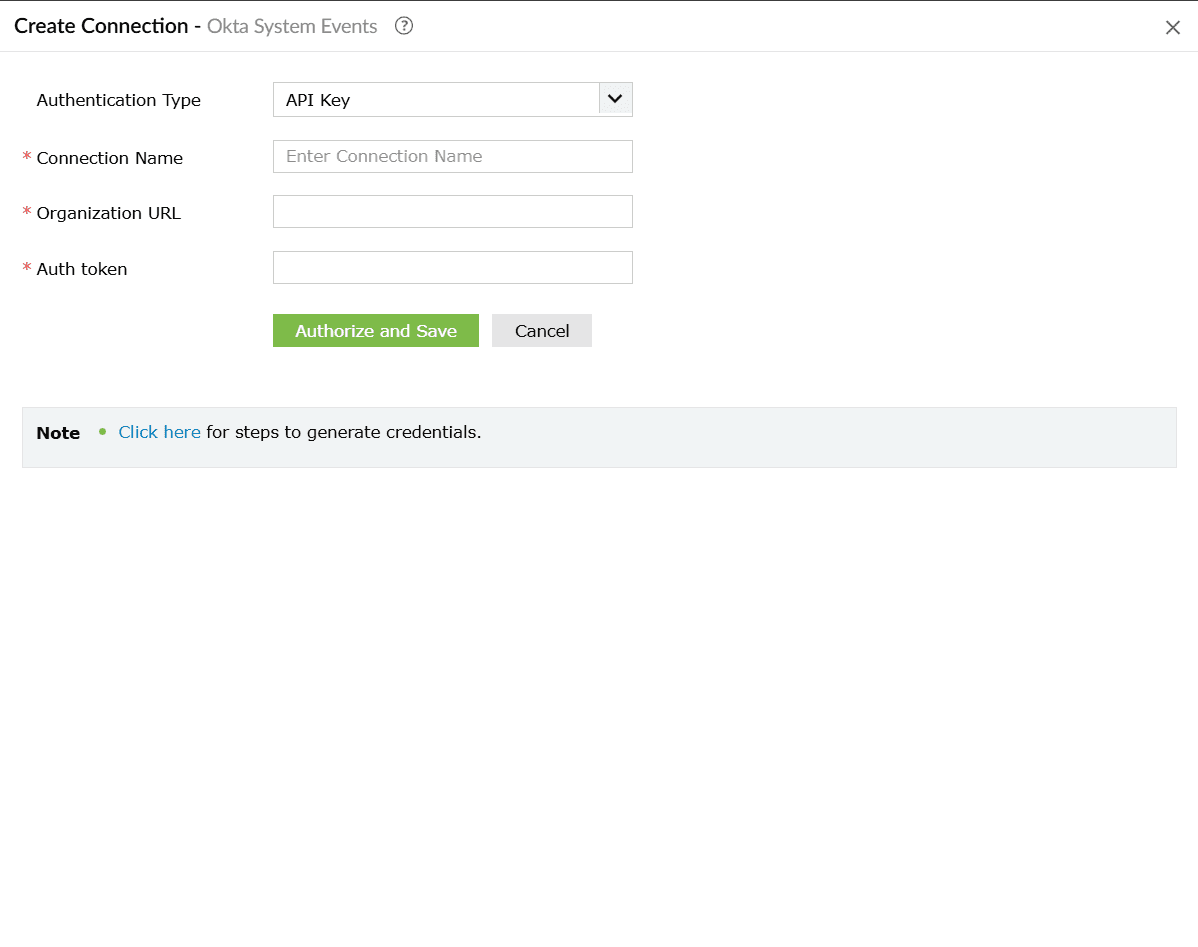Select the API Key combo box

click(x=452, y=99)
